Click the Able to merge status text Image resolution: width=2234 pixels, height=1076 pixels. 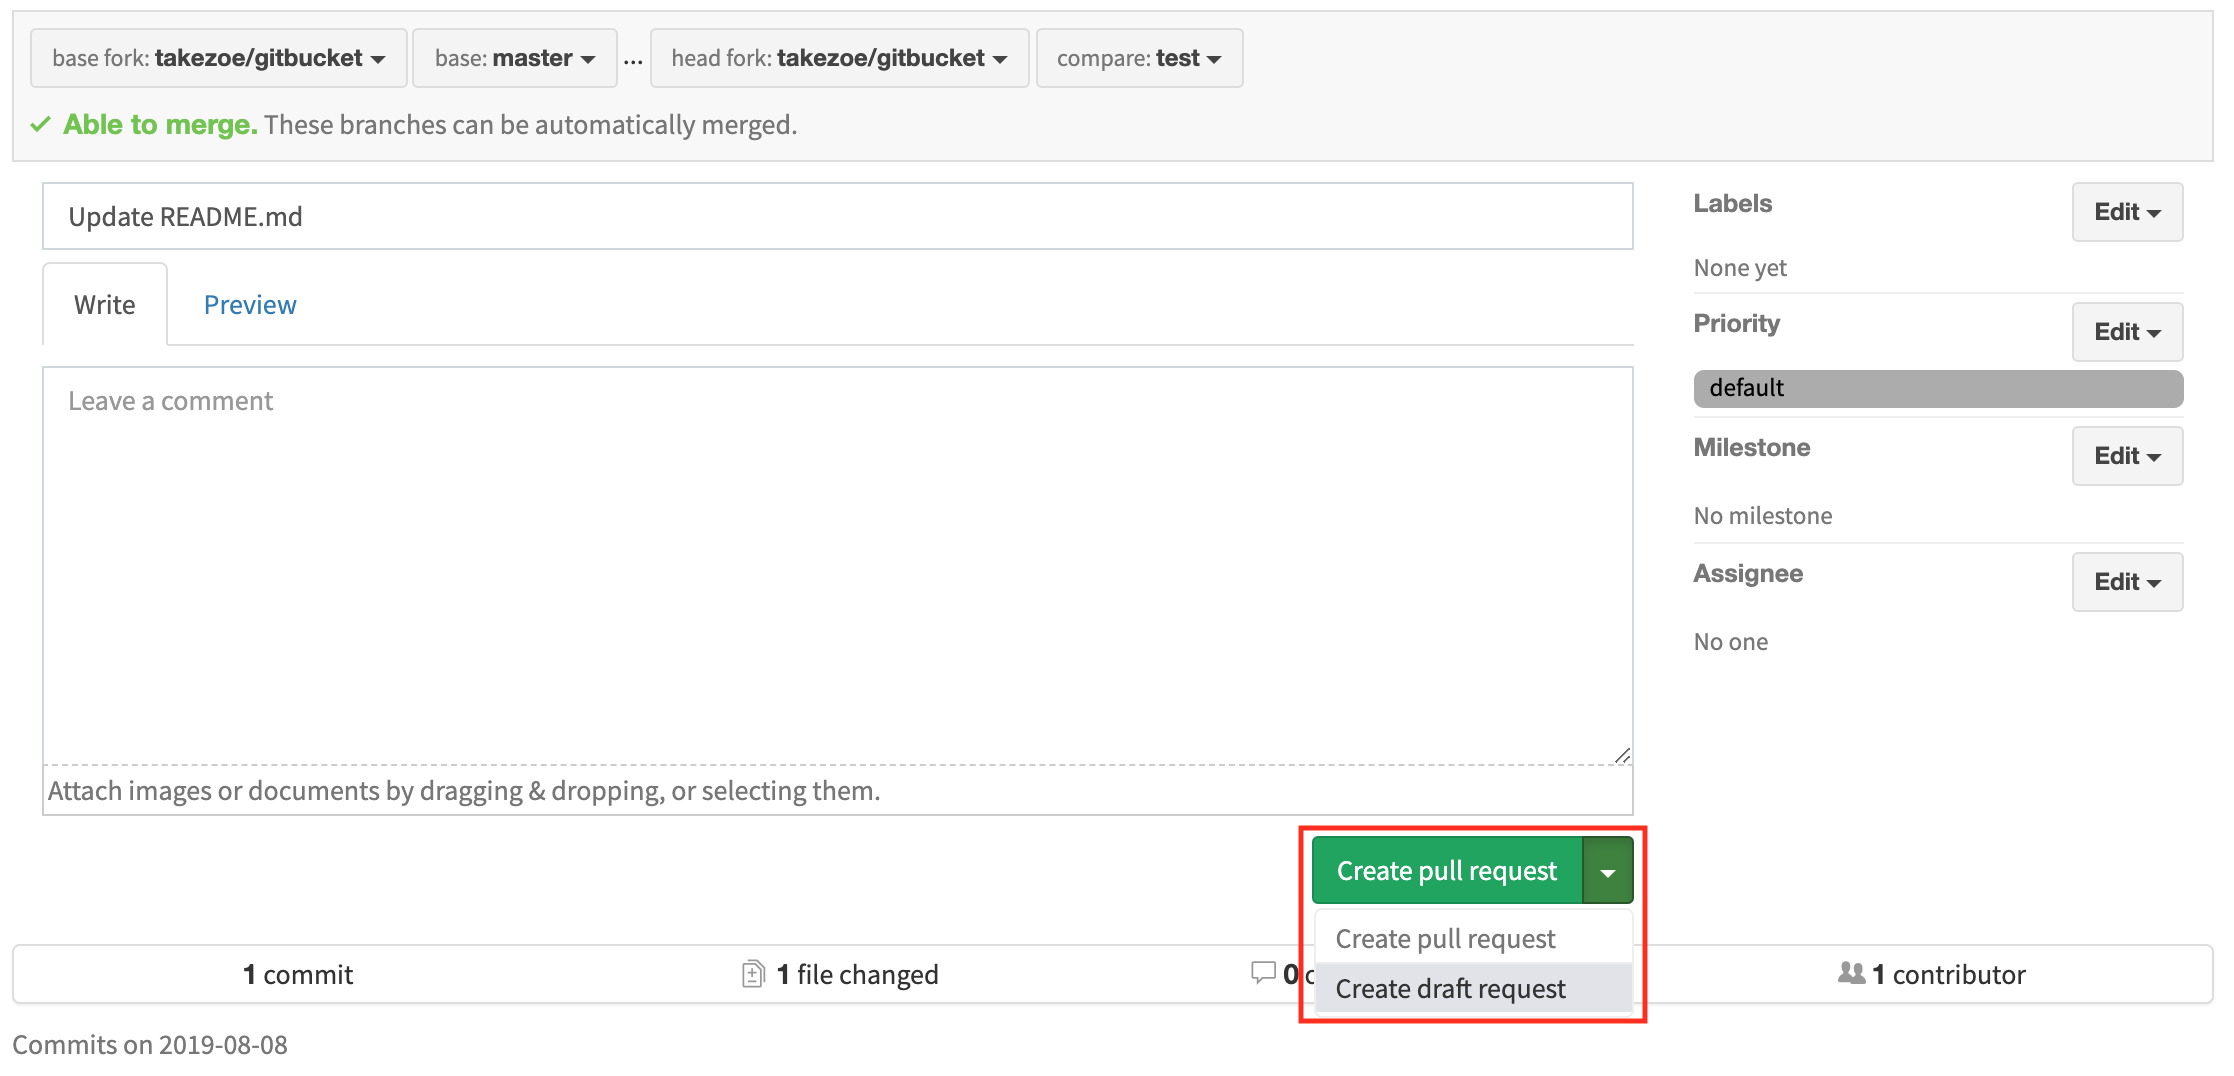[x=160, y=124]
